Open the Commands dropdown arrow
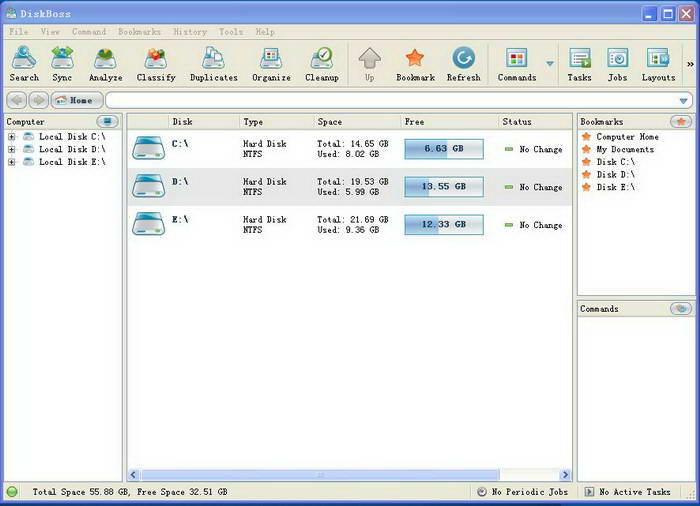The image size is (700, 506). click(x=549, y=64)
